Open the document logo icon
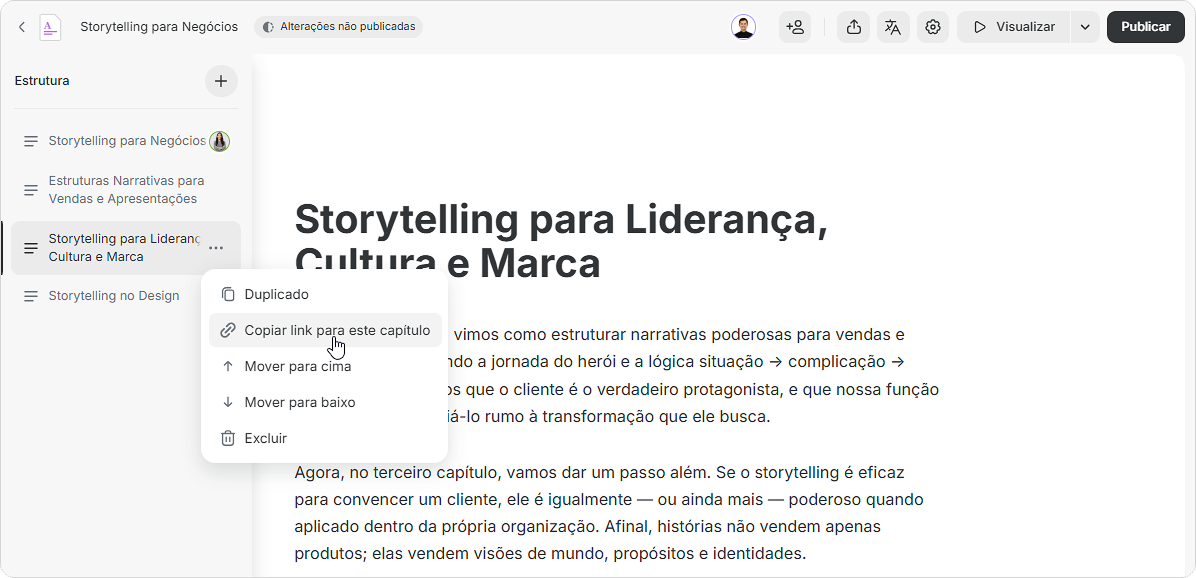This screenshot has height=578, width=1196. point(50,27)
